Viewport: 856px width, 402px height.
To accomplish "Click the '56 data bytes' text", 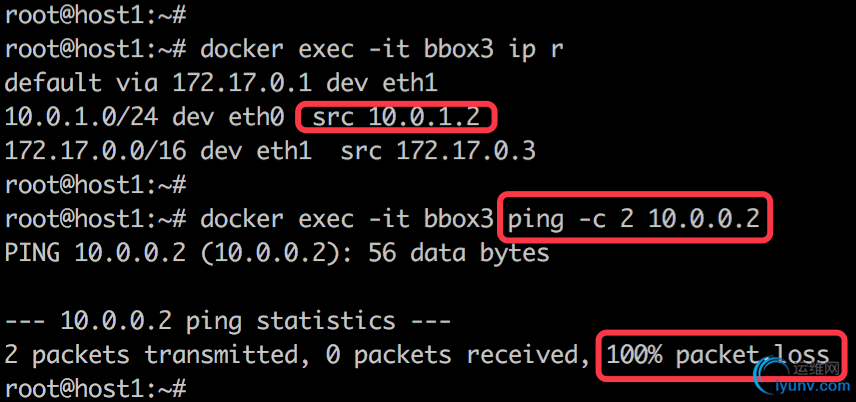I will pos(459,253).
